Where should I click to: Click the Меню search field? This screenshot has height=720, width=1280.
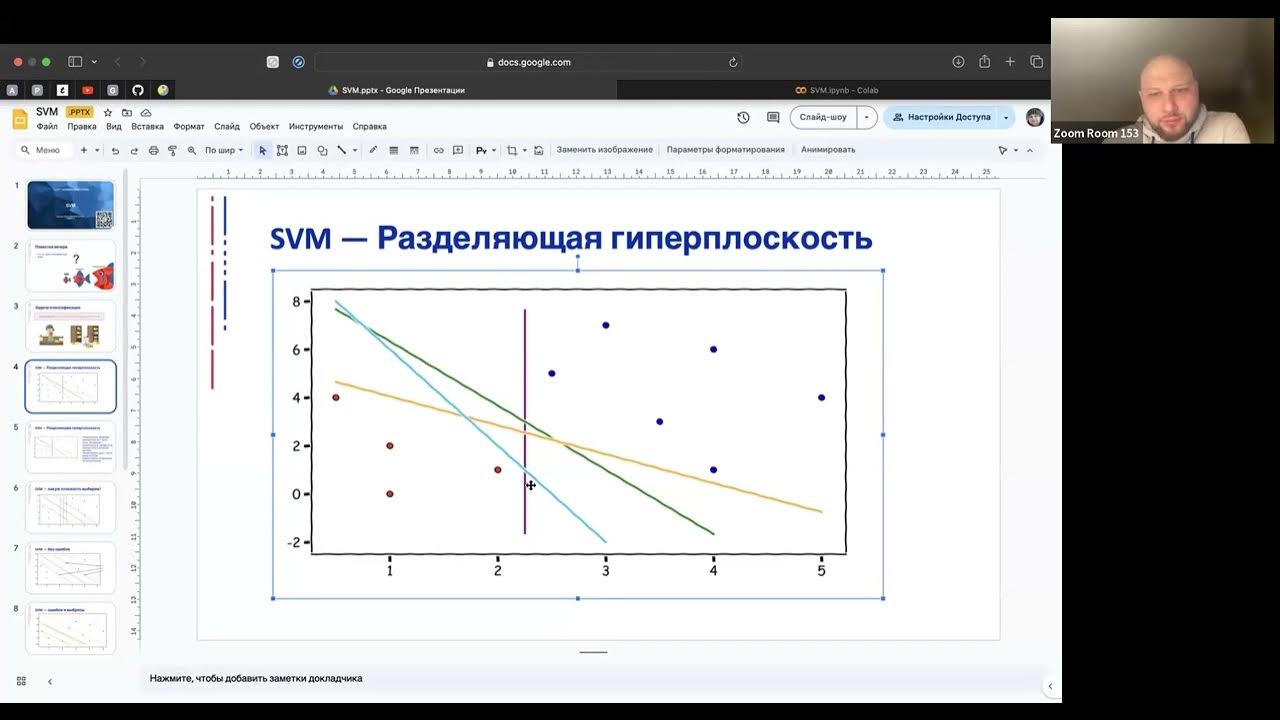[44, 150]
